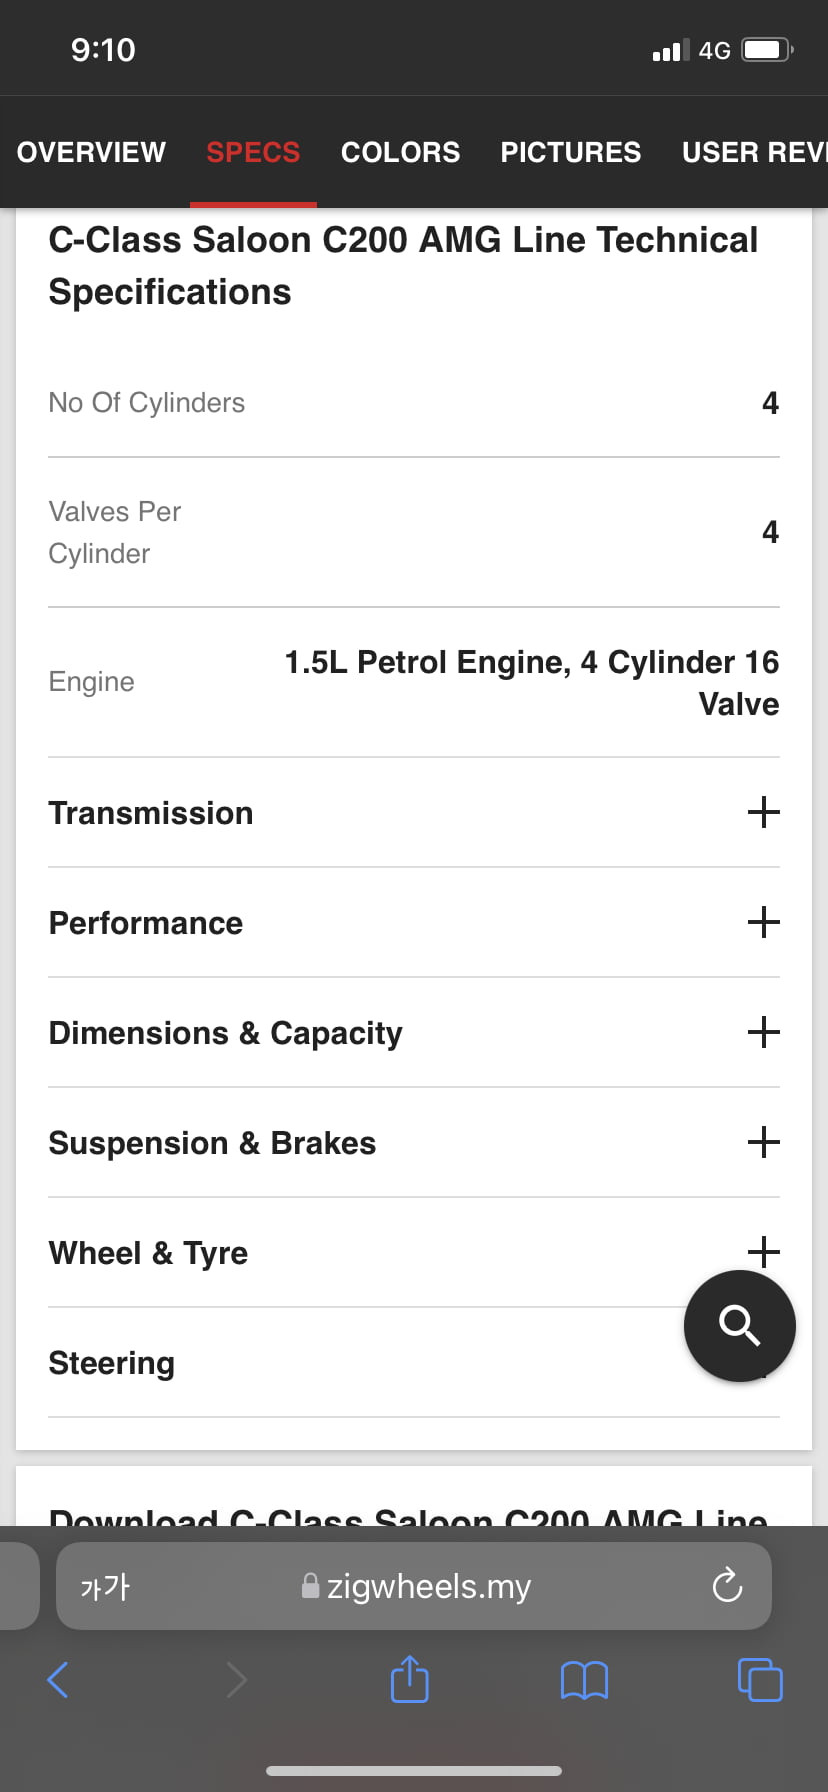Expand Dimensions & Capacity section
The height and width of the screenshot is (1792, 828).
pos(414,1033)
